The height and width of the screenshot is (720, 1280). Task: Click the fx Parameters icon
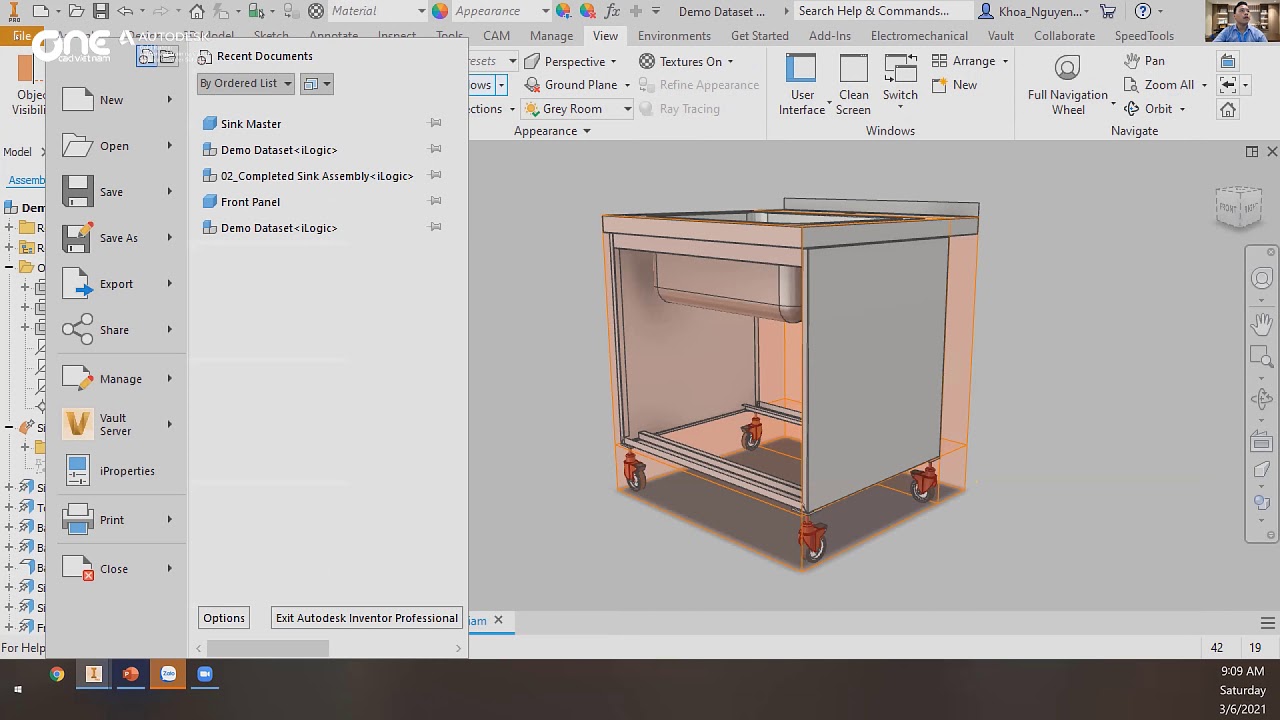coord(611,11)
